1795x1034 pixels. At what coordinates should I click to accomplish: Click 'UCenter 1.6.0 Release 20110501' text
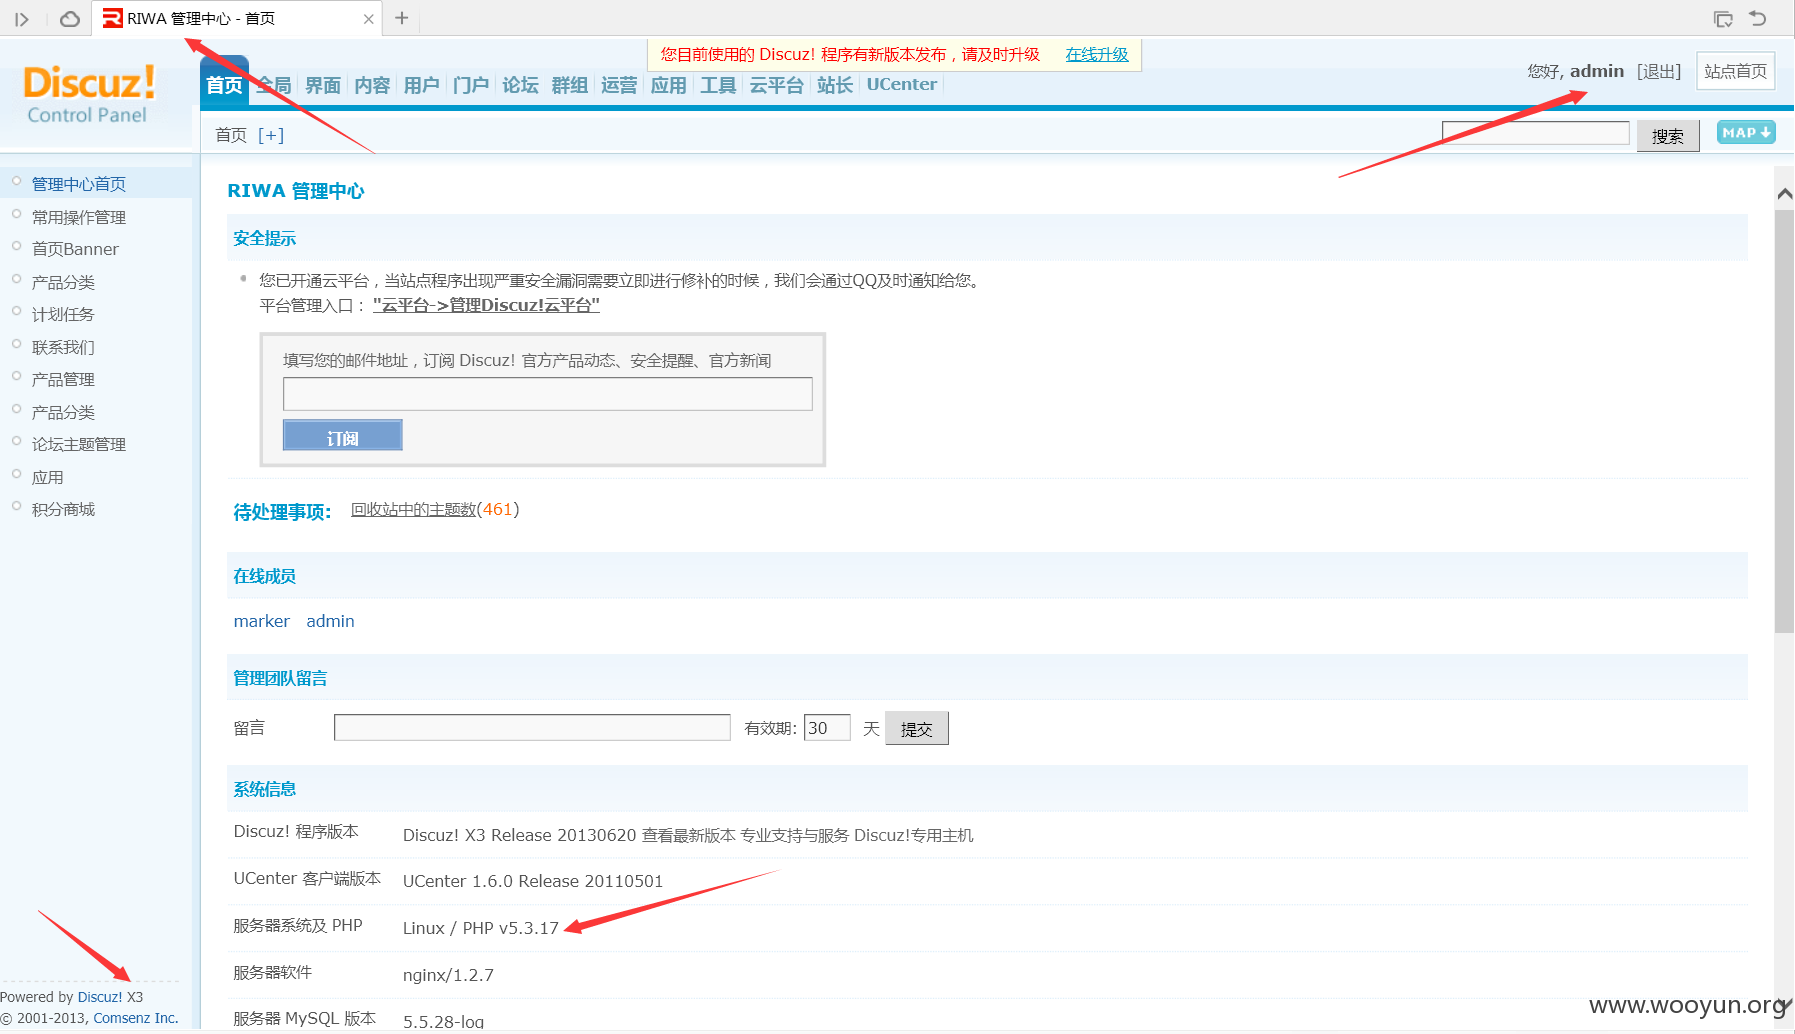pos(533,881)
